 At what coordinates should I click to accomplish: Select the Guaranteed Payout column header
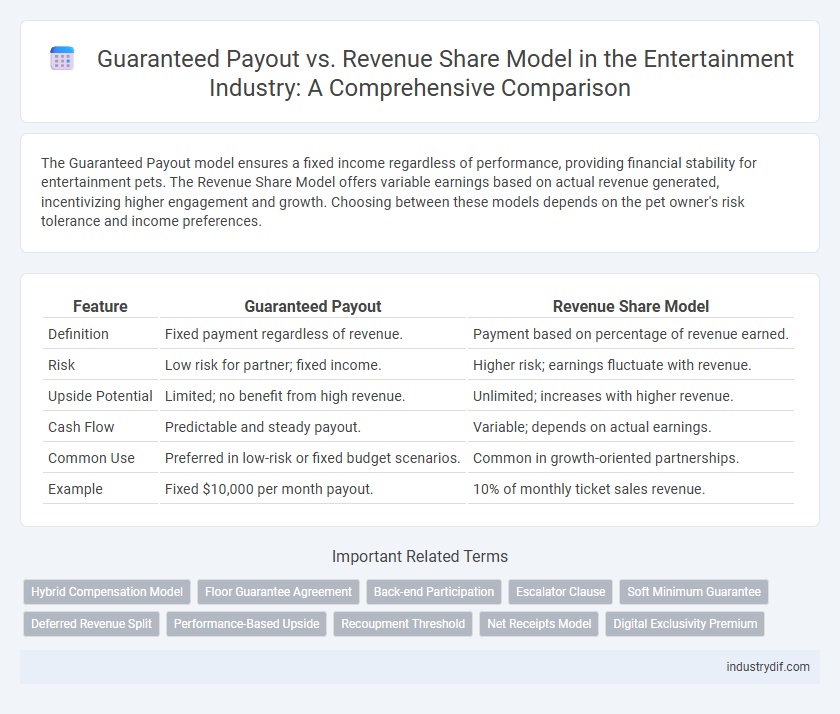(313, 306)
